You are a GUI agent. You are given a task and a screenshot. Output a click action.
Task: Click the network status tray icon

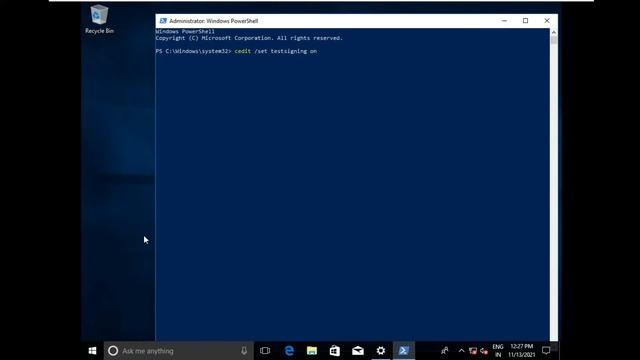pyautogui.click(x=473, y=351)
